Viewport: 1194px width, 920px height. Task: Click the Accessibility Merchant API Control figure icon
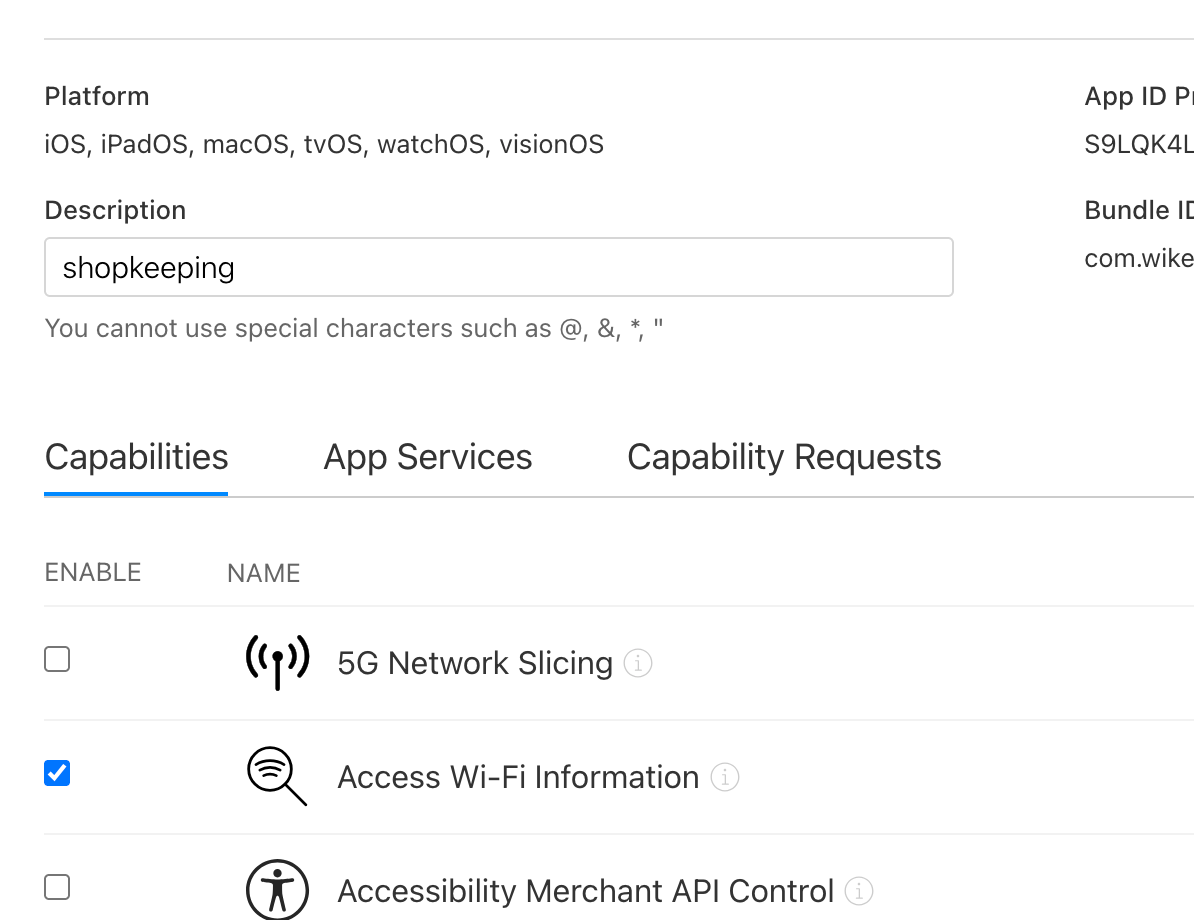tap(277, 889)
